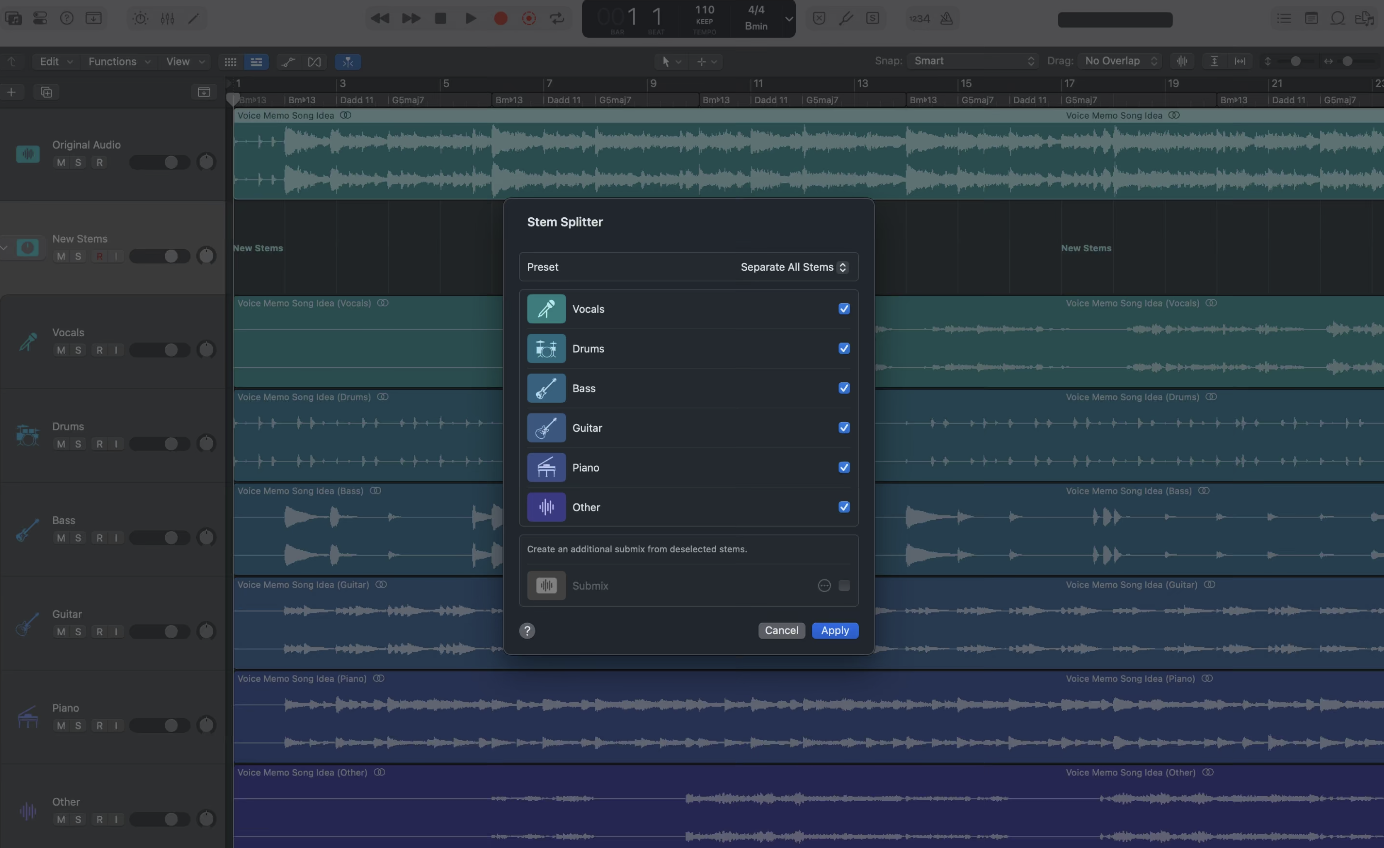Toggle the Catch Playhead button

(x=349, y=61)
